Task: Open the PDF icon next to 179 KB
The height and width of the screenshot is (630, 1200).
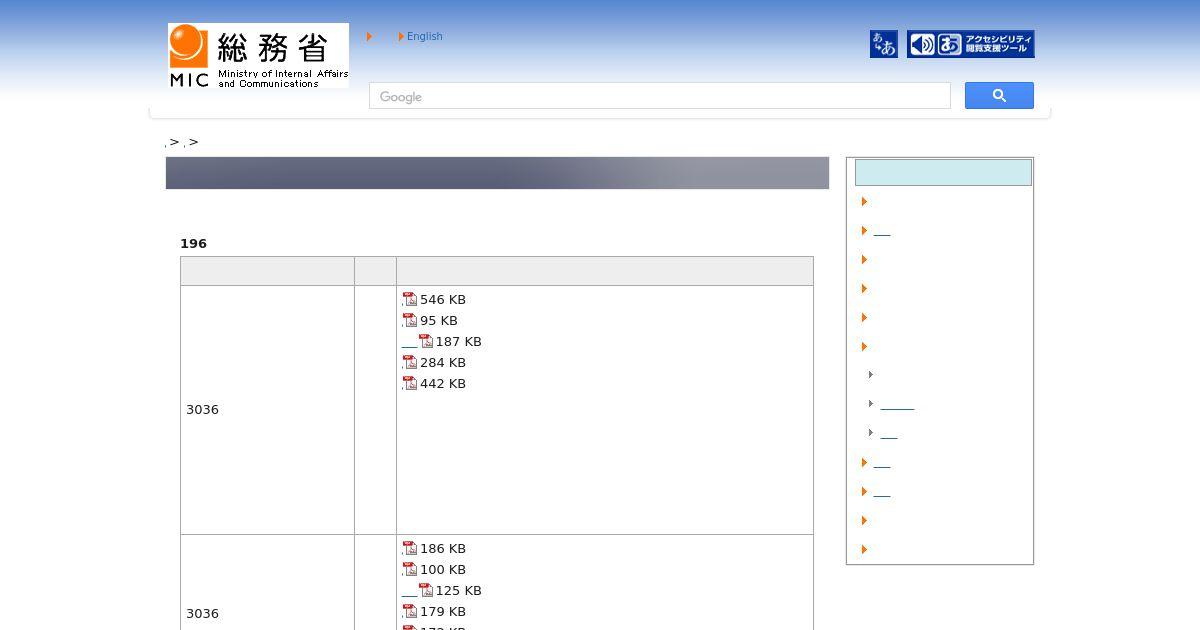Action: coord(410,611)
